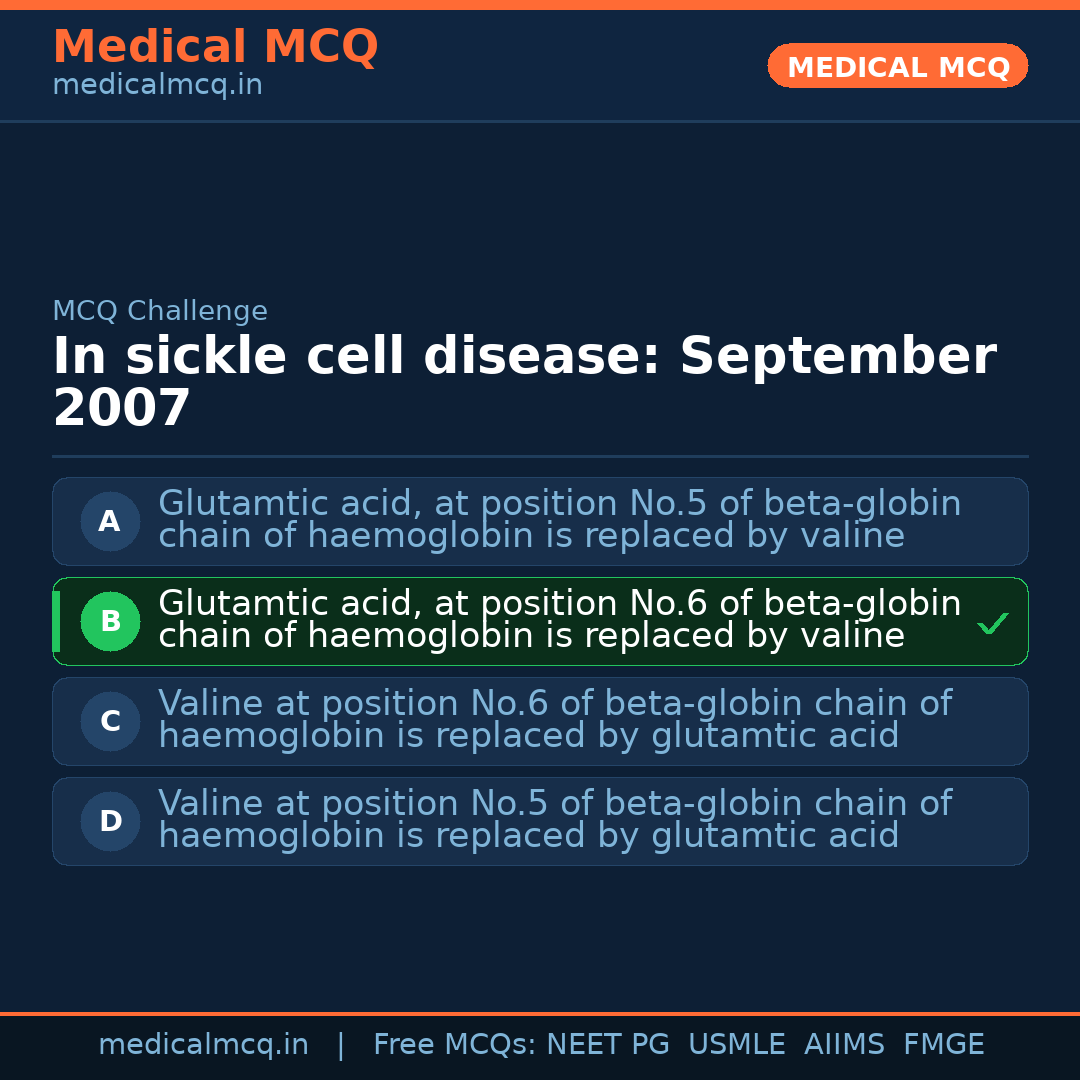Click the letter C circle badge
Viewport: 1080px width, 1080px height.
[x=110, y=721]
